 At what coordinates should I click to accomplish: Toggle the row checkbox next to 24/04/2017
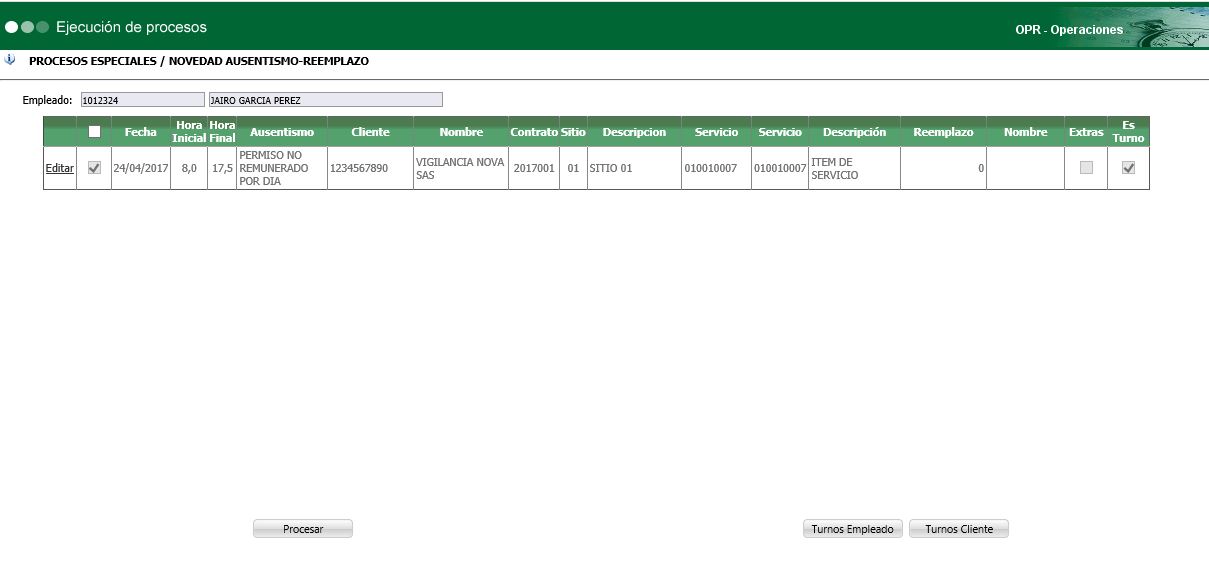[94, 168]
